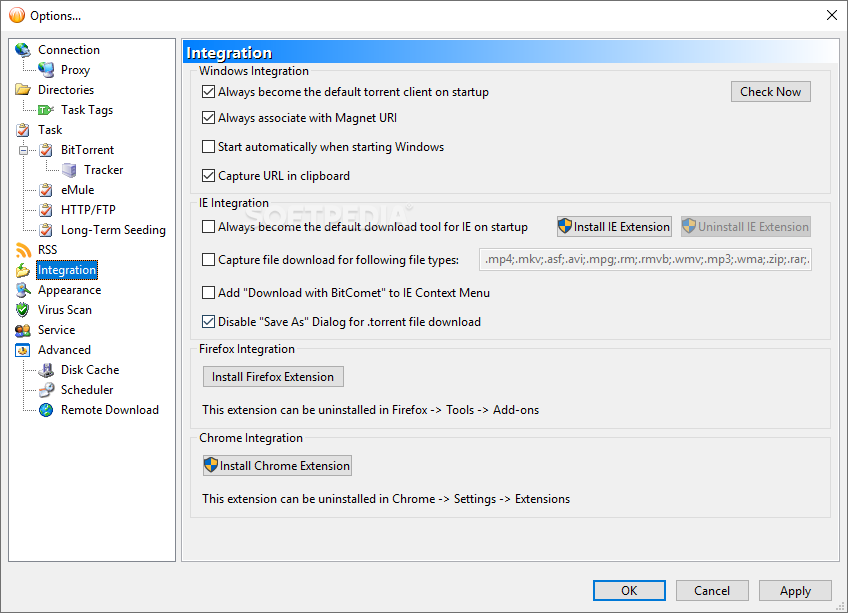
Task: Select Task Tags in the tree
Action: pyautogui.click(x=87, y=110)
